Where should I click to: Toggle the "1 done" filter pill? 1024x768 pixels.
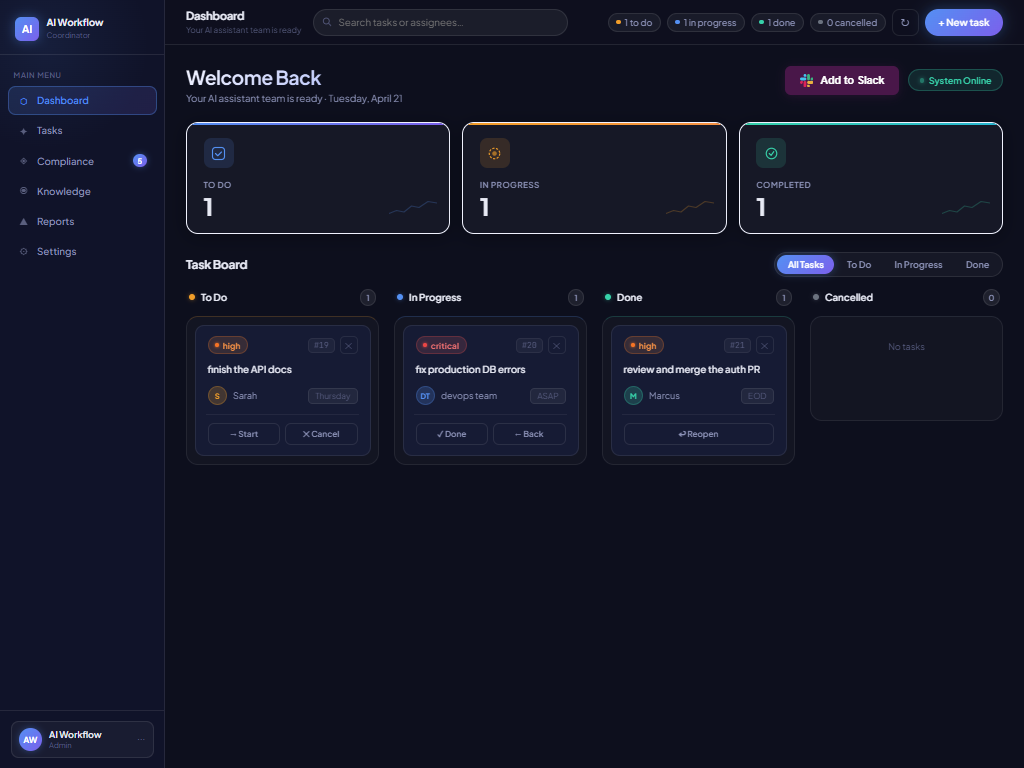pyautogui.click(x=777, y=21)
